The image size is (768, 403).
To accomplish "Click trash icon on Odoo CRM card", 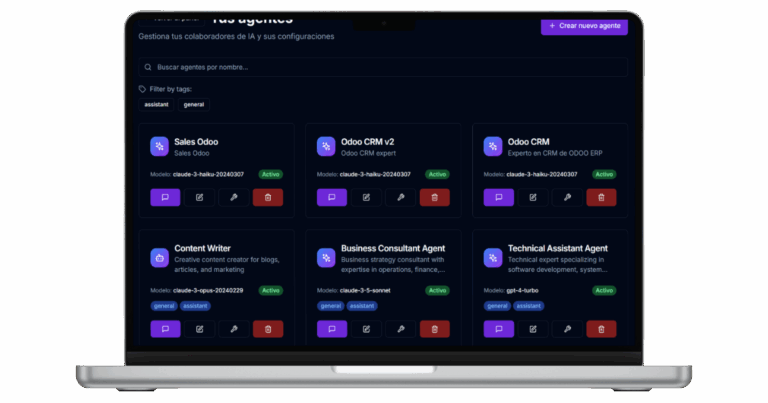I will tap(600, 197).
